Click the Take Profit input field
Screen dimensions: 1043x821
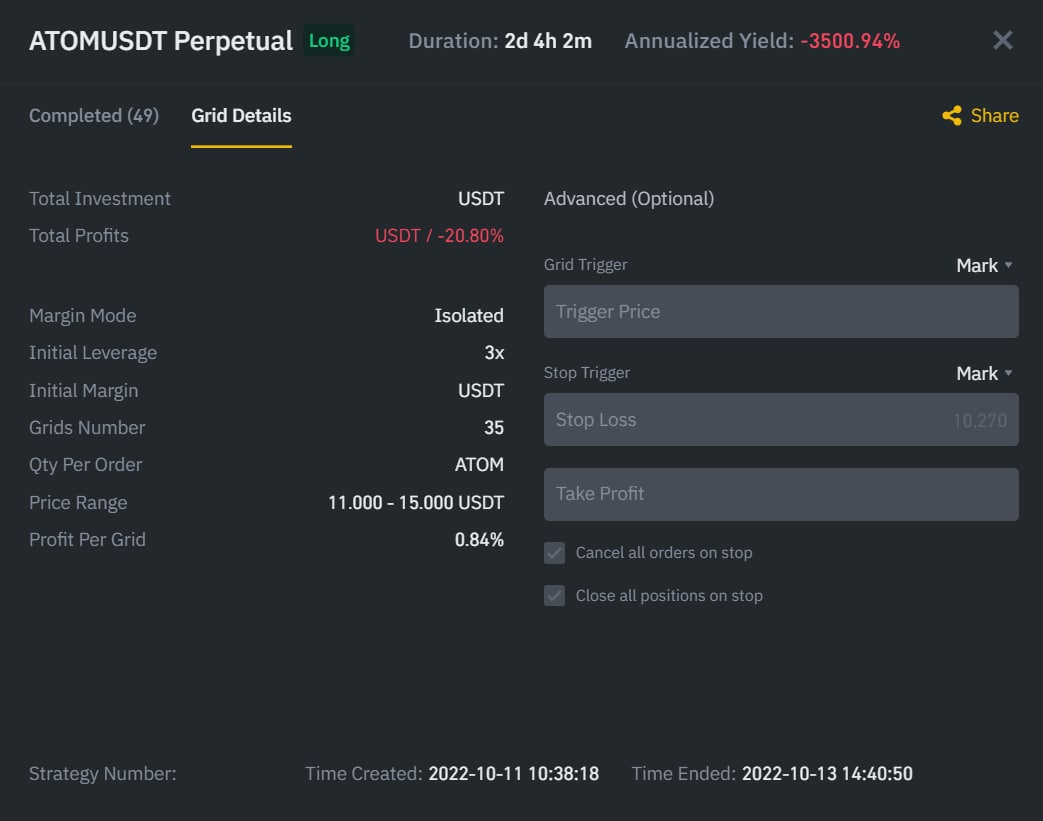(x=781, y=494)
